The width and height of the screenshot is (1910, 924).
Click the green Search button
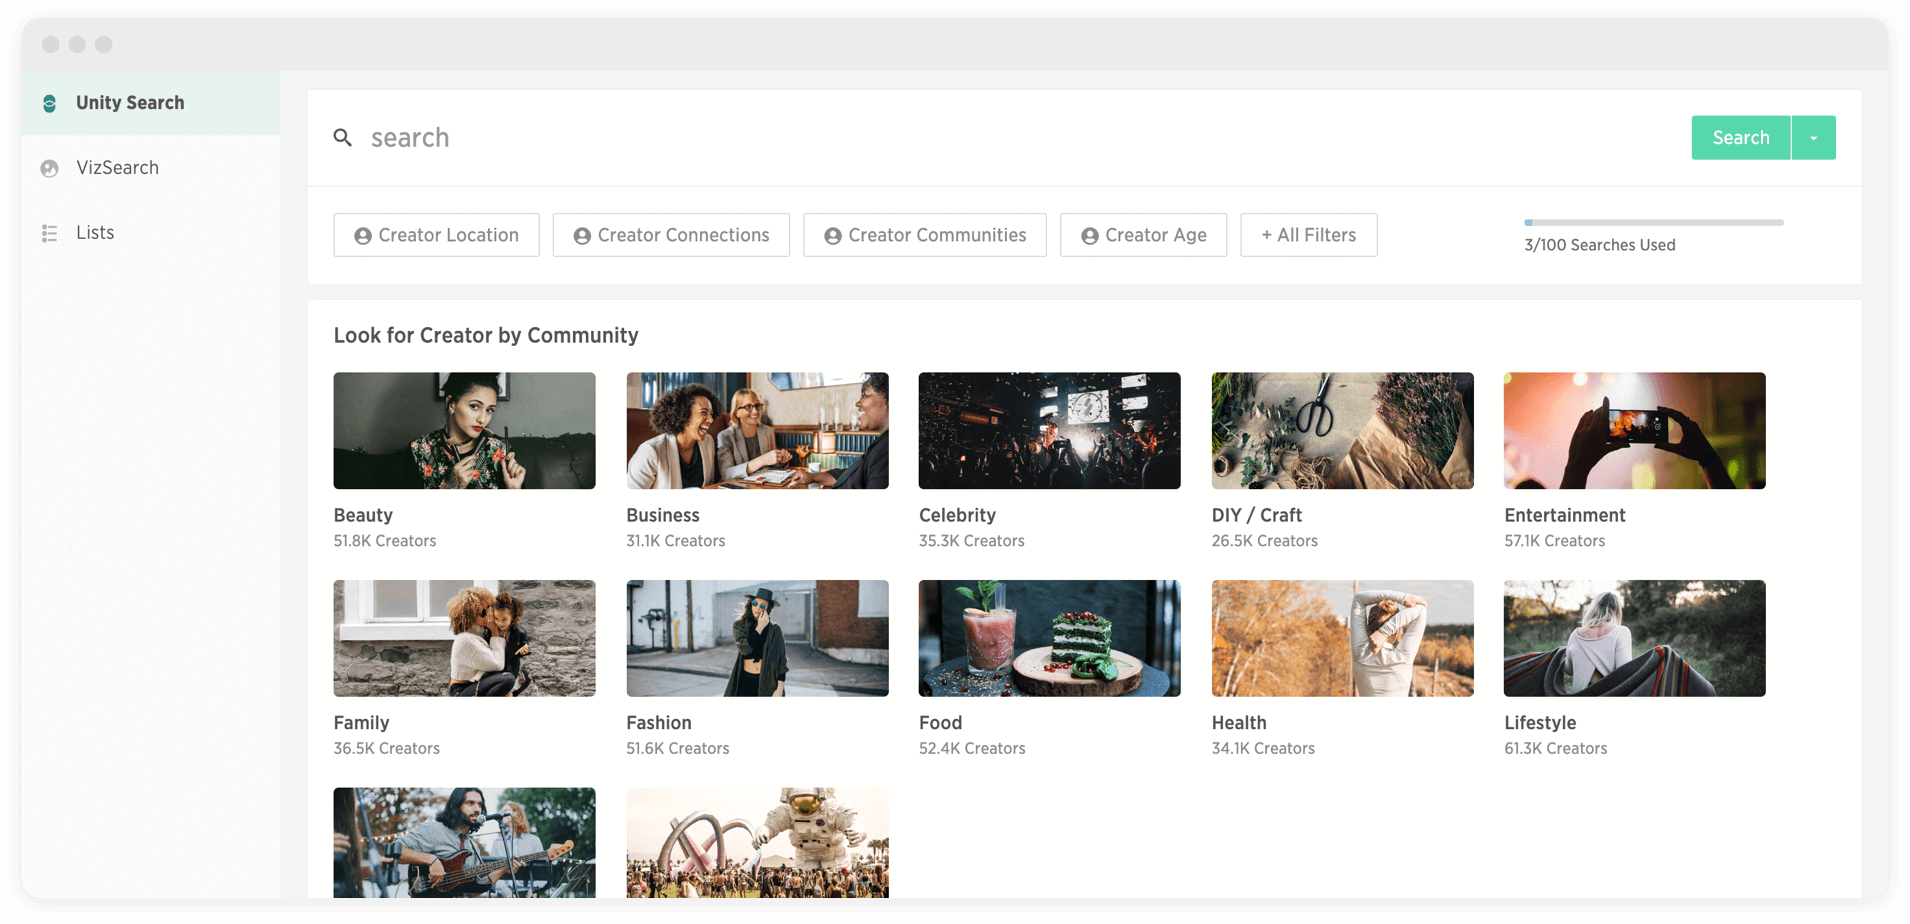1741,138
